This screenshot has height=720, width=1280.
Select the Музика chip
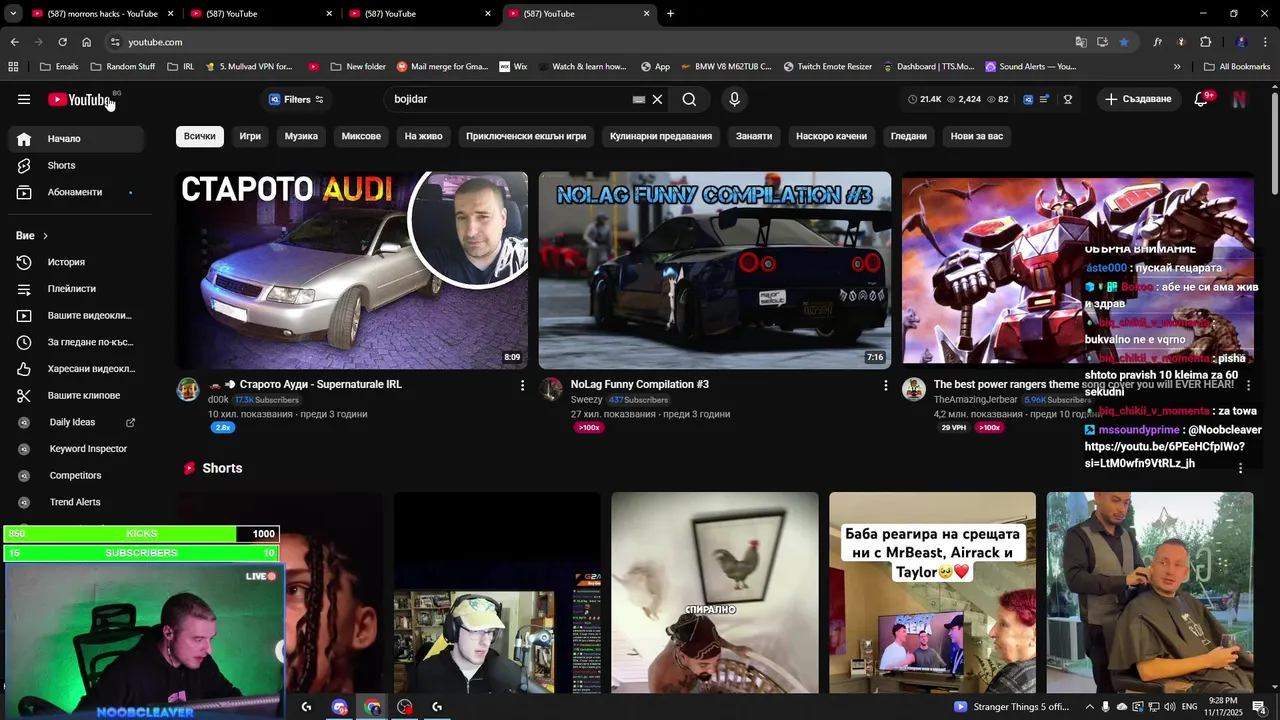coord(301,136)
